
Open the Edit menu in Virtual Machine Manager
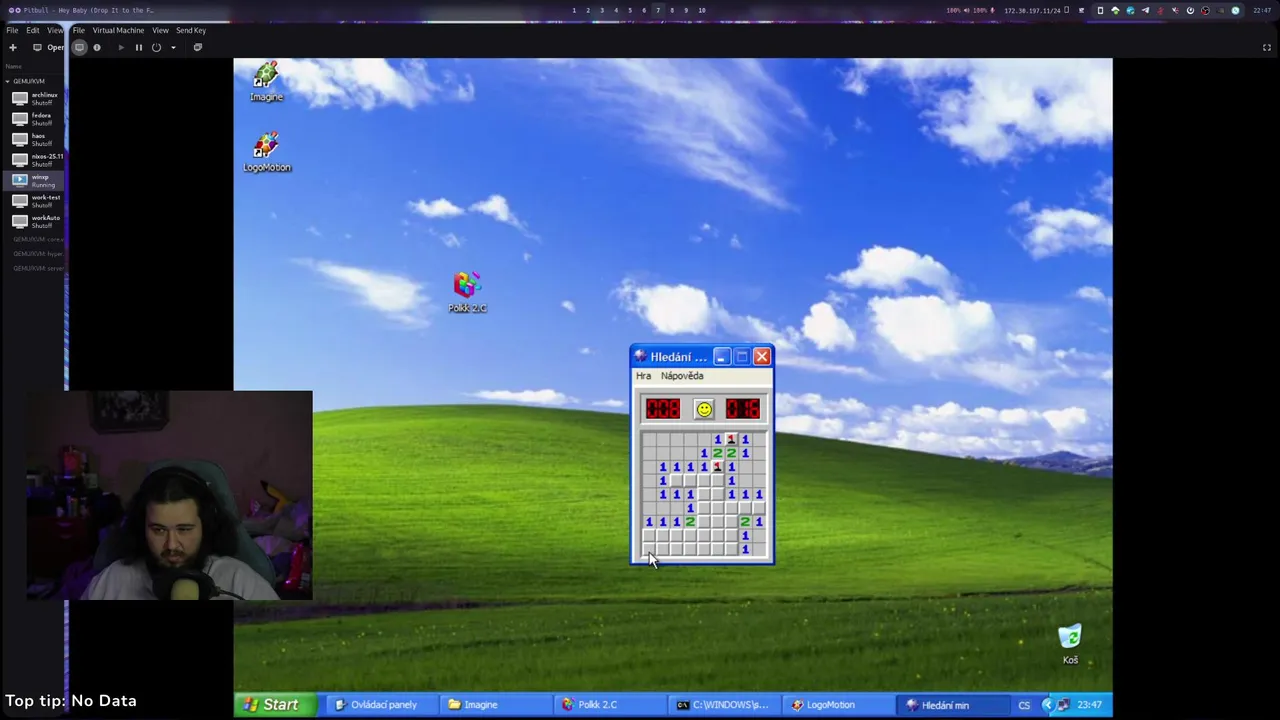pos(33,30)
